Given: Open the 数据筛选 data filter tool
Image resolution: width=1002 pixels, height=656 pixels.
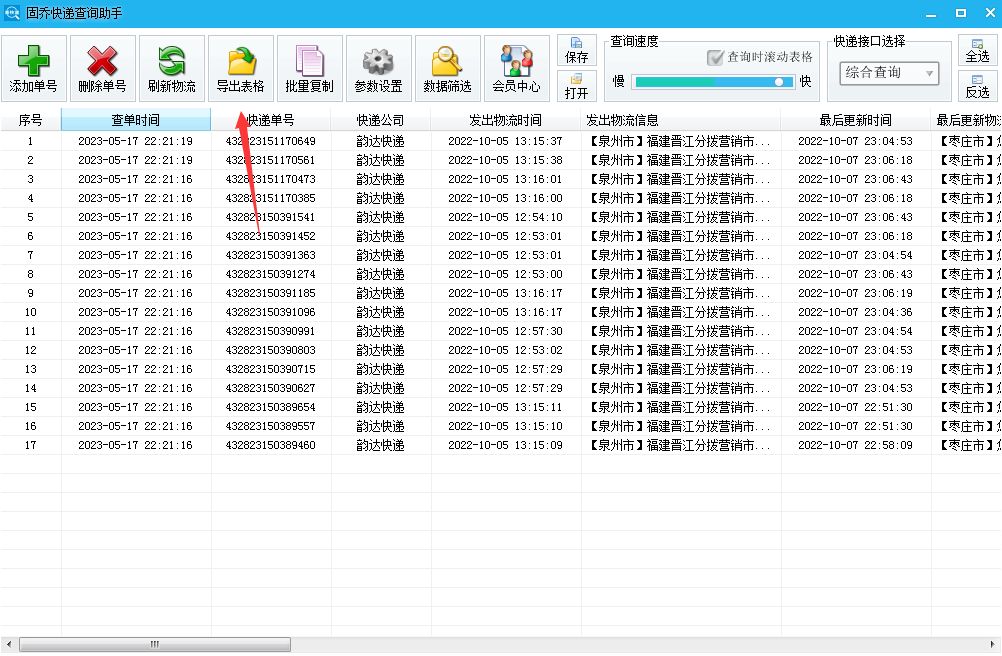Looking at the screenshot, I should (x=447, y=67).
